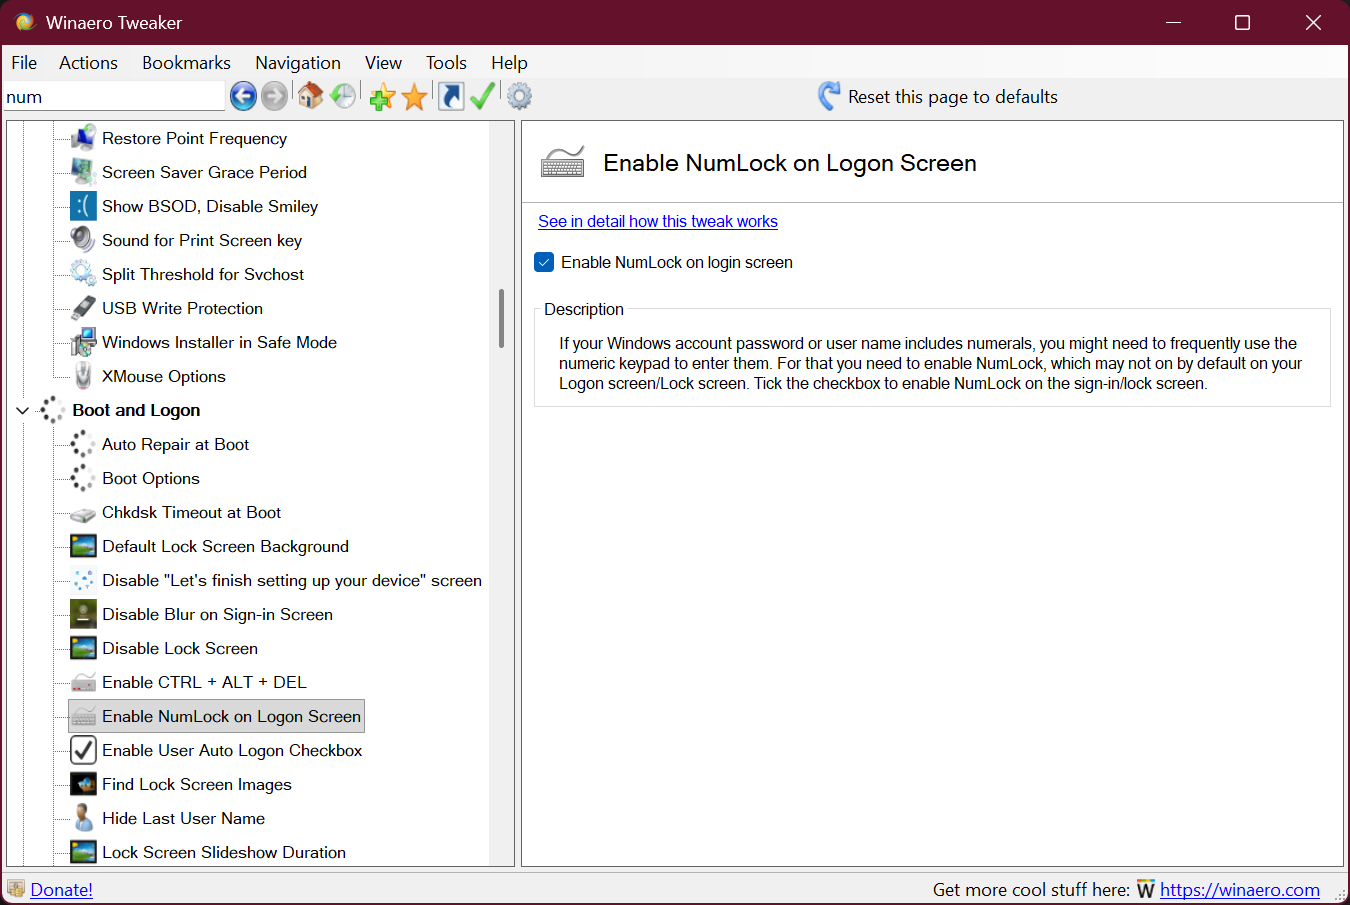Select Disable "Let's finish setting up your device" item

coord(292,580)
